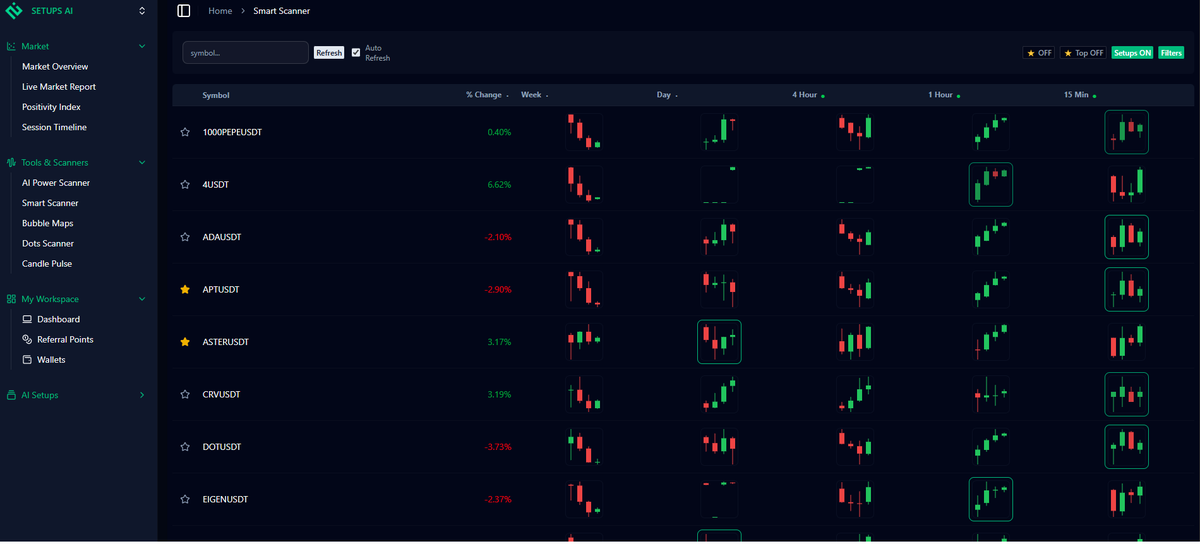1200x546 pixels.
Task: Open Dots Scanner
Action: tap(48, 243)
